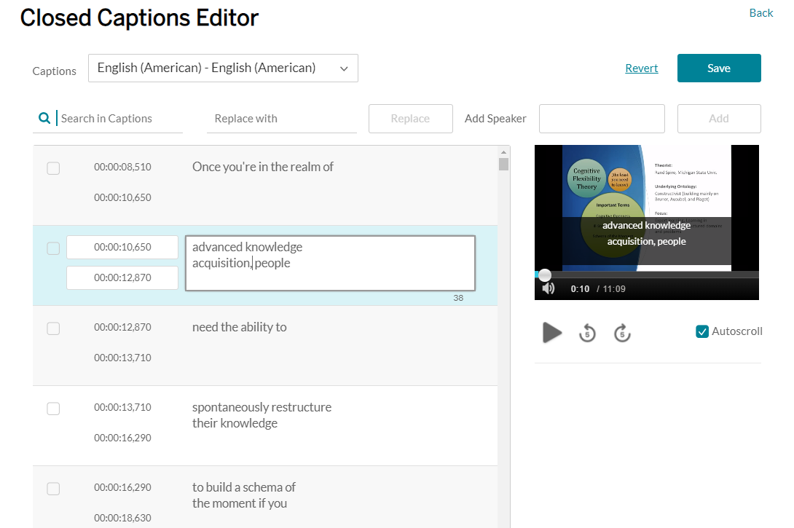Click inside the active caption text box

tap(330, 263)
